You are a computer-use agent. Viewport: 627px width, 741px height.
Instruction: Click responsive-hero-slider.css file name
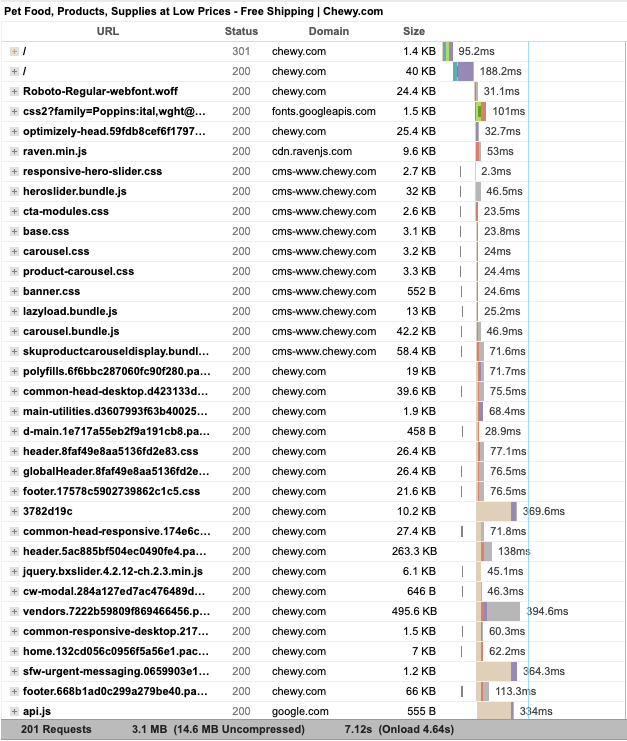pos(93,172)
